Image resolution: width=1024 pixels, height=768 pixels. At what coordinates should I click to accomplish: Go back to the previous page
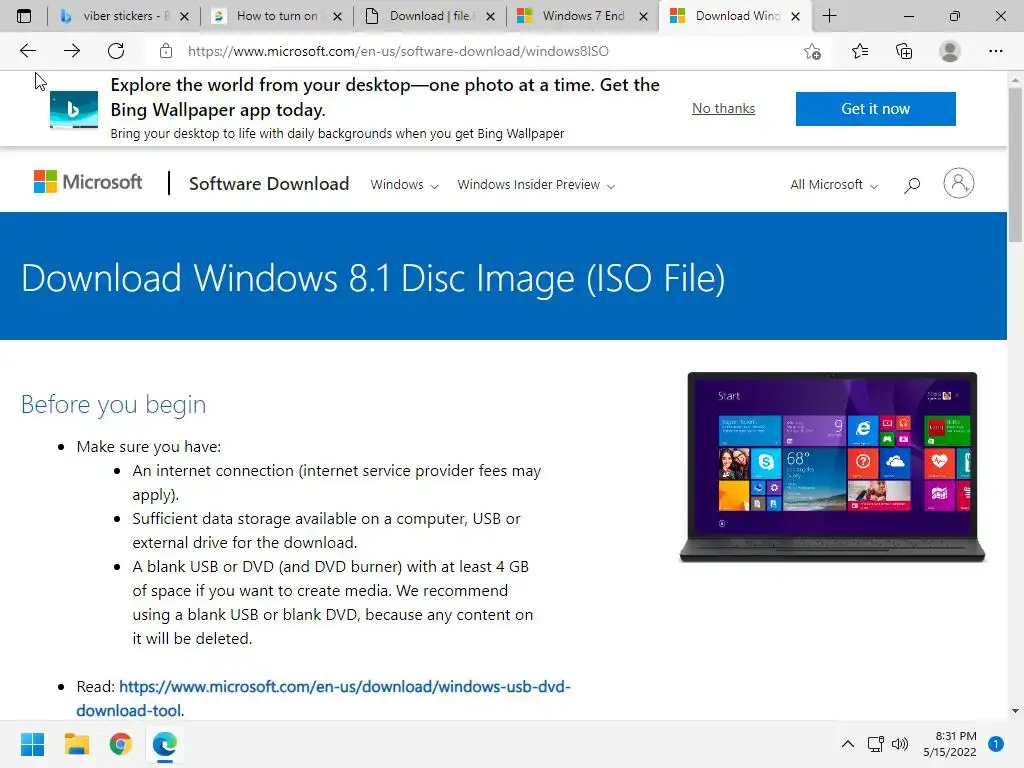tap(27, 51)
